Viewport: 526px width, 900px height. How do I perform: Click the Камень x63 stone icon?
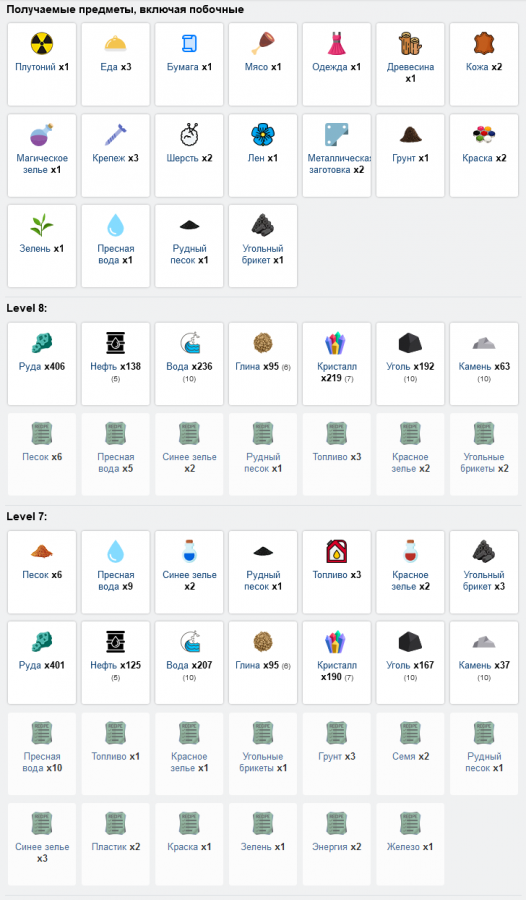pos(484,343)
